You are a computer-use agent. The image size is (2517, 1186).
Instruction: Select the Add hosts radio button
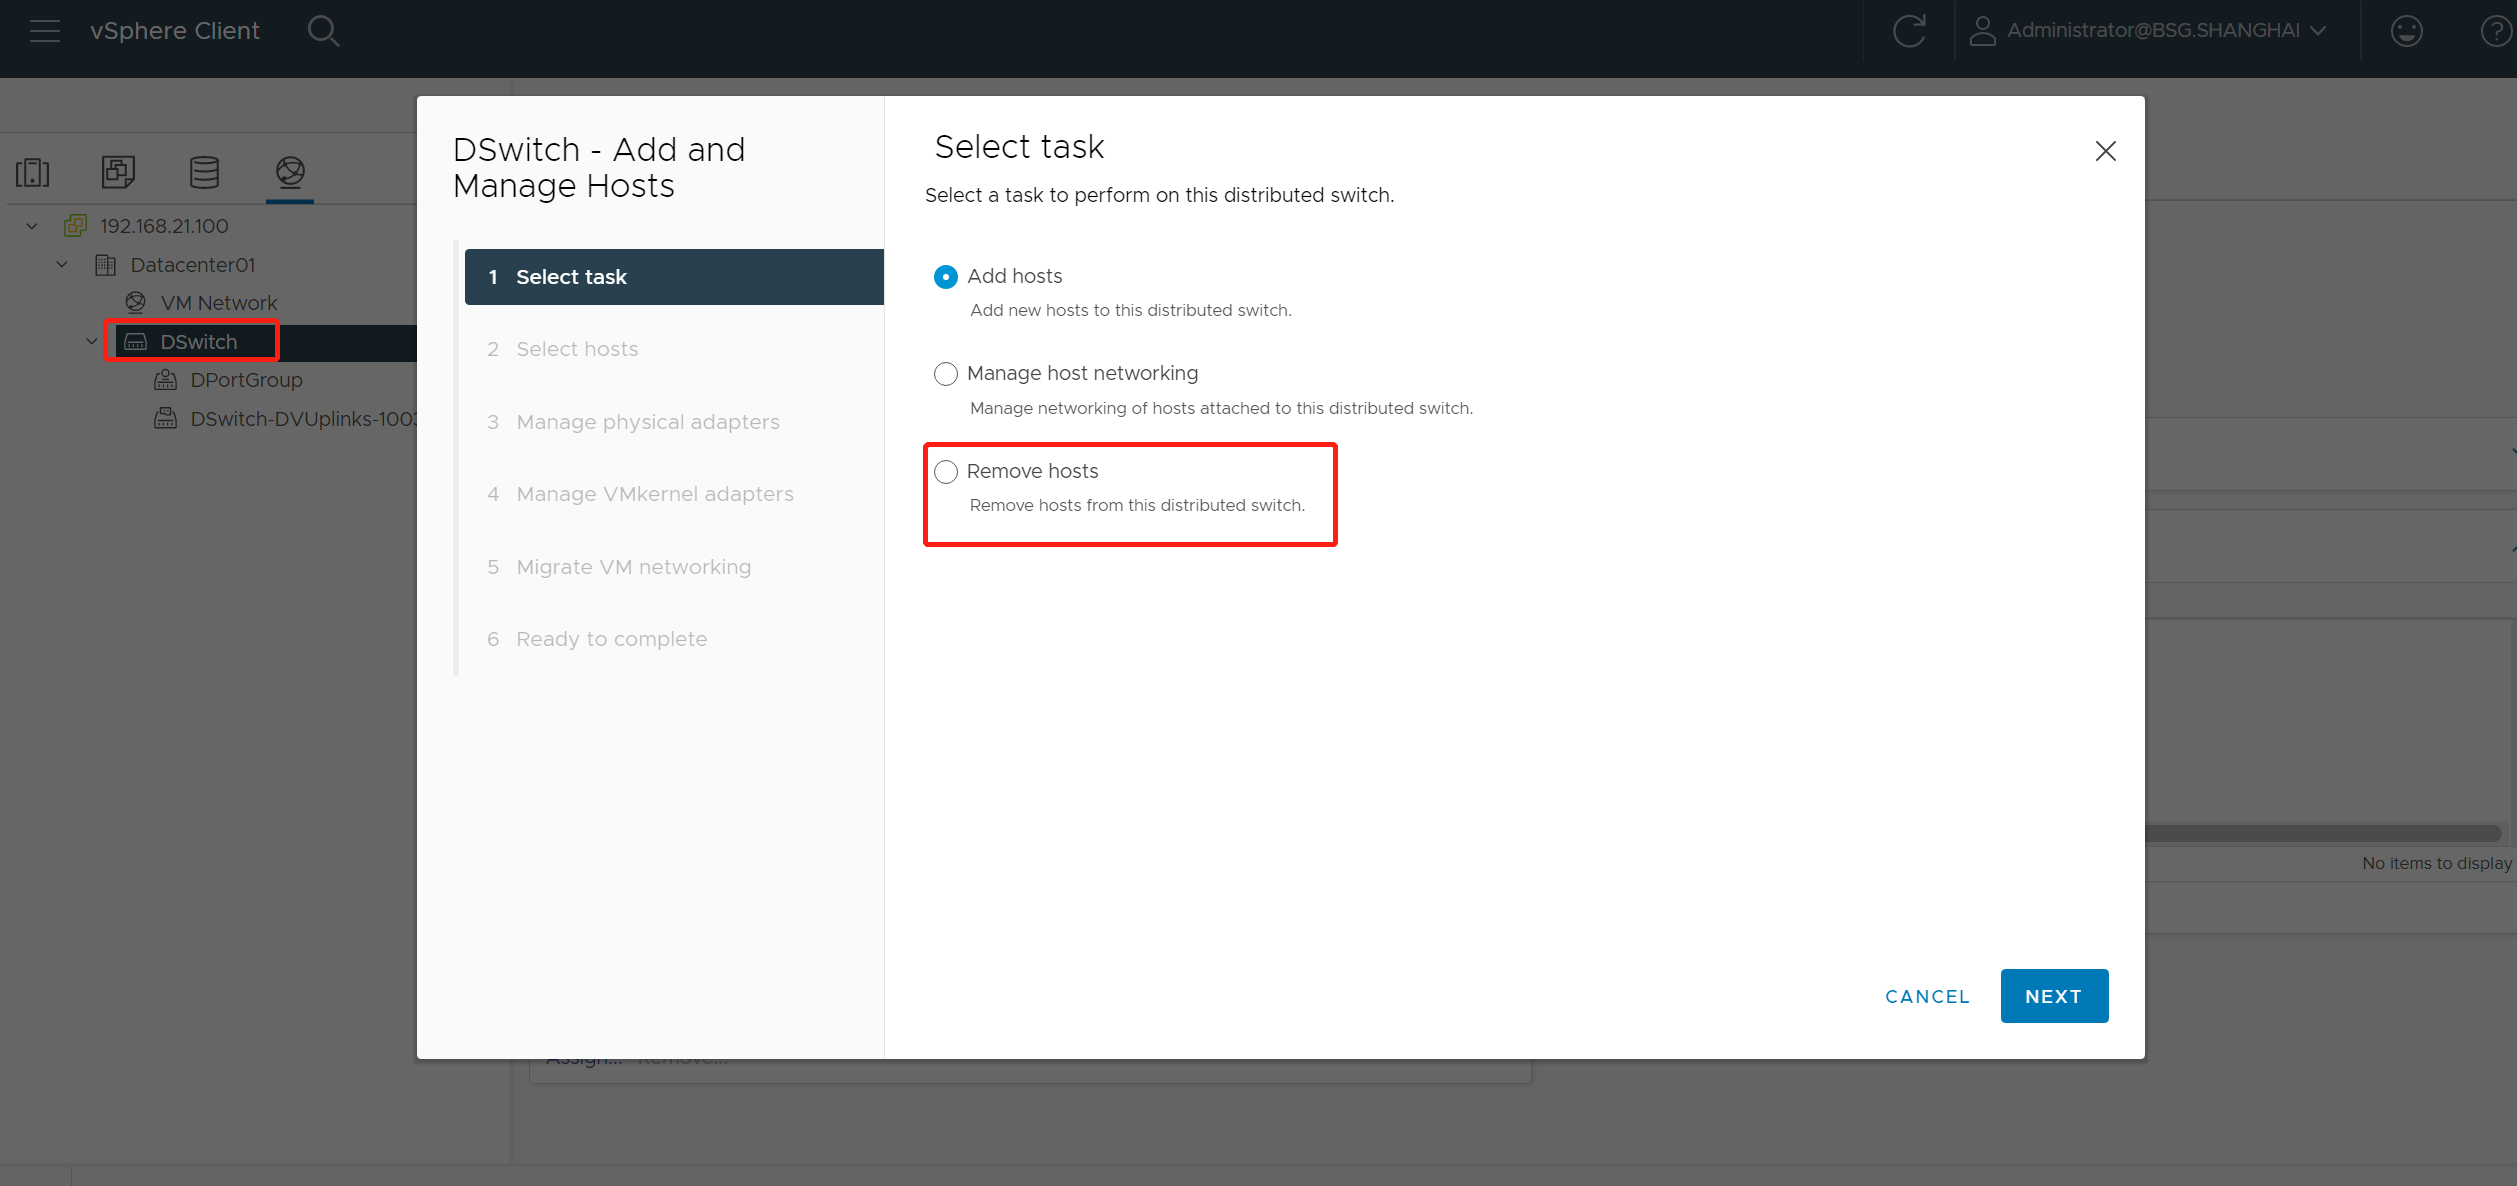coord(945,276)
